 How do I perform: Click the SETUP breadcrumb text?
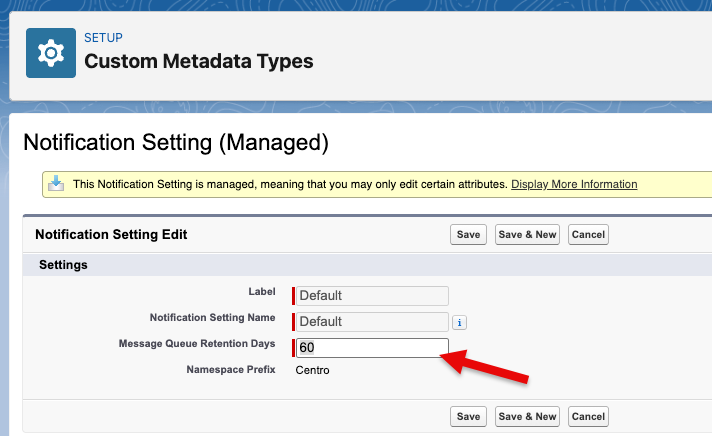pos(103,38)
